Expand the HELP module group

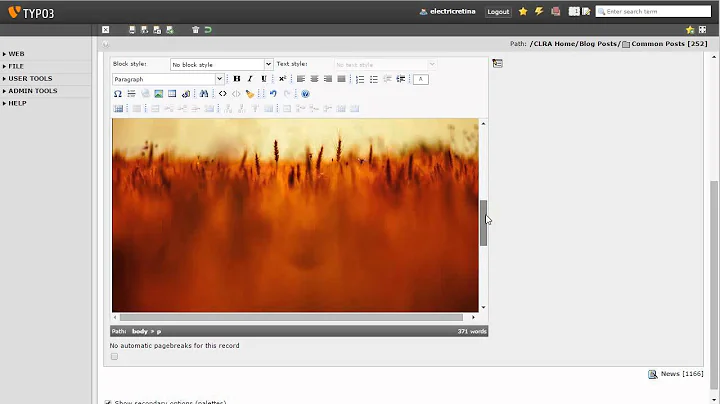click(x=17, y=103)
